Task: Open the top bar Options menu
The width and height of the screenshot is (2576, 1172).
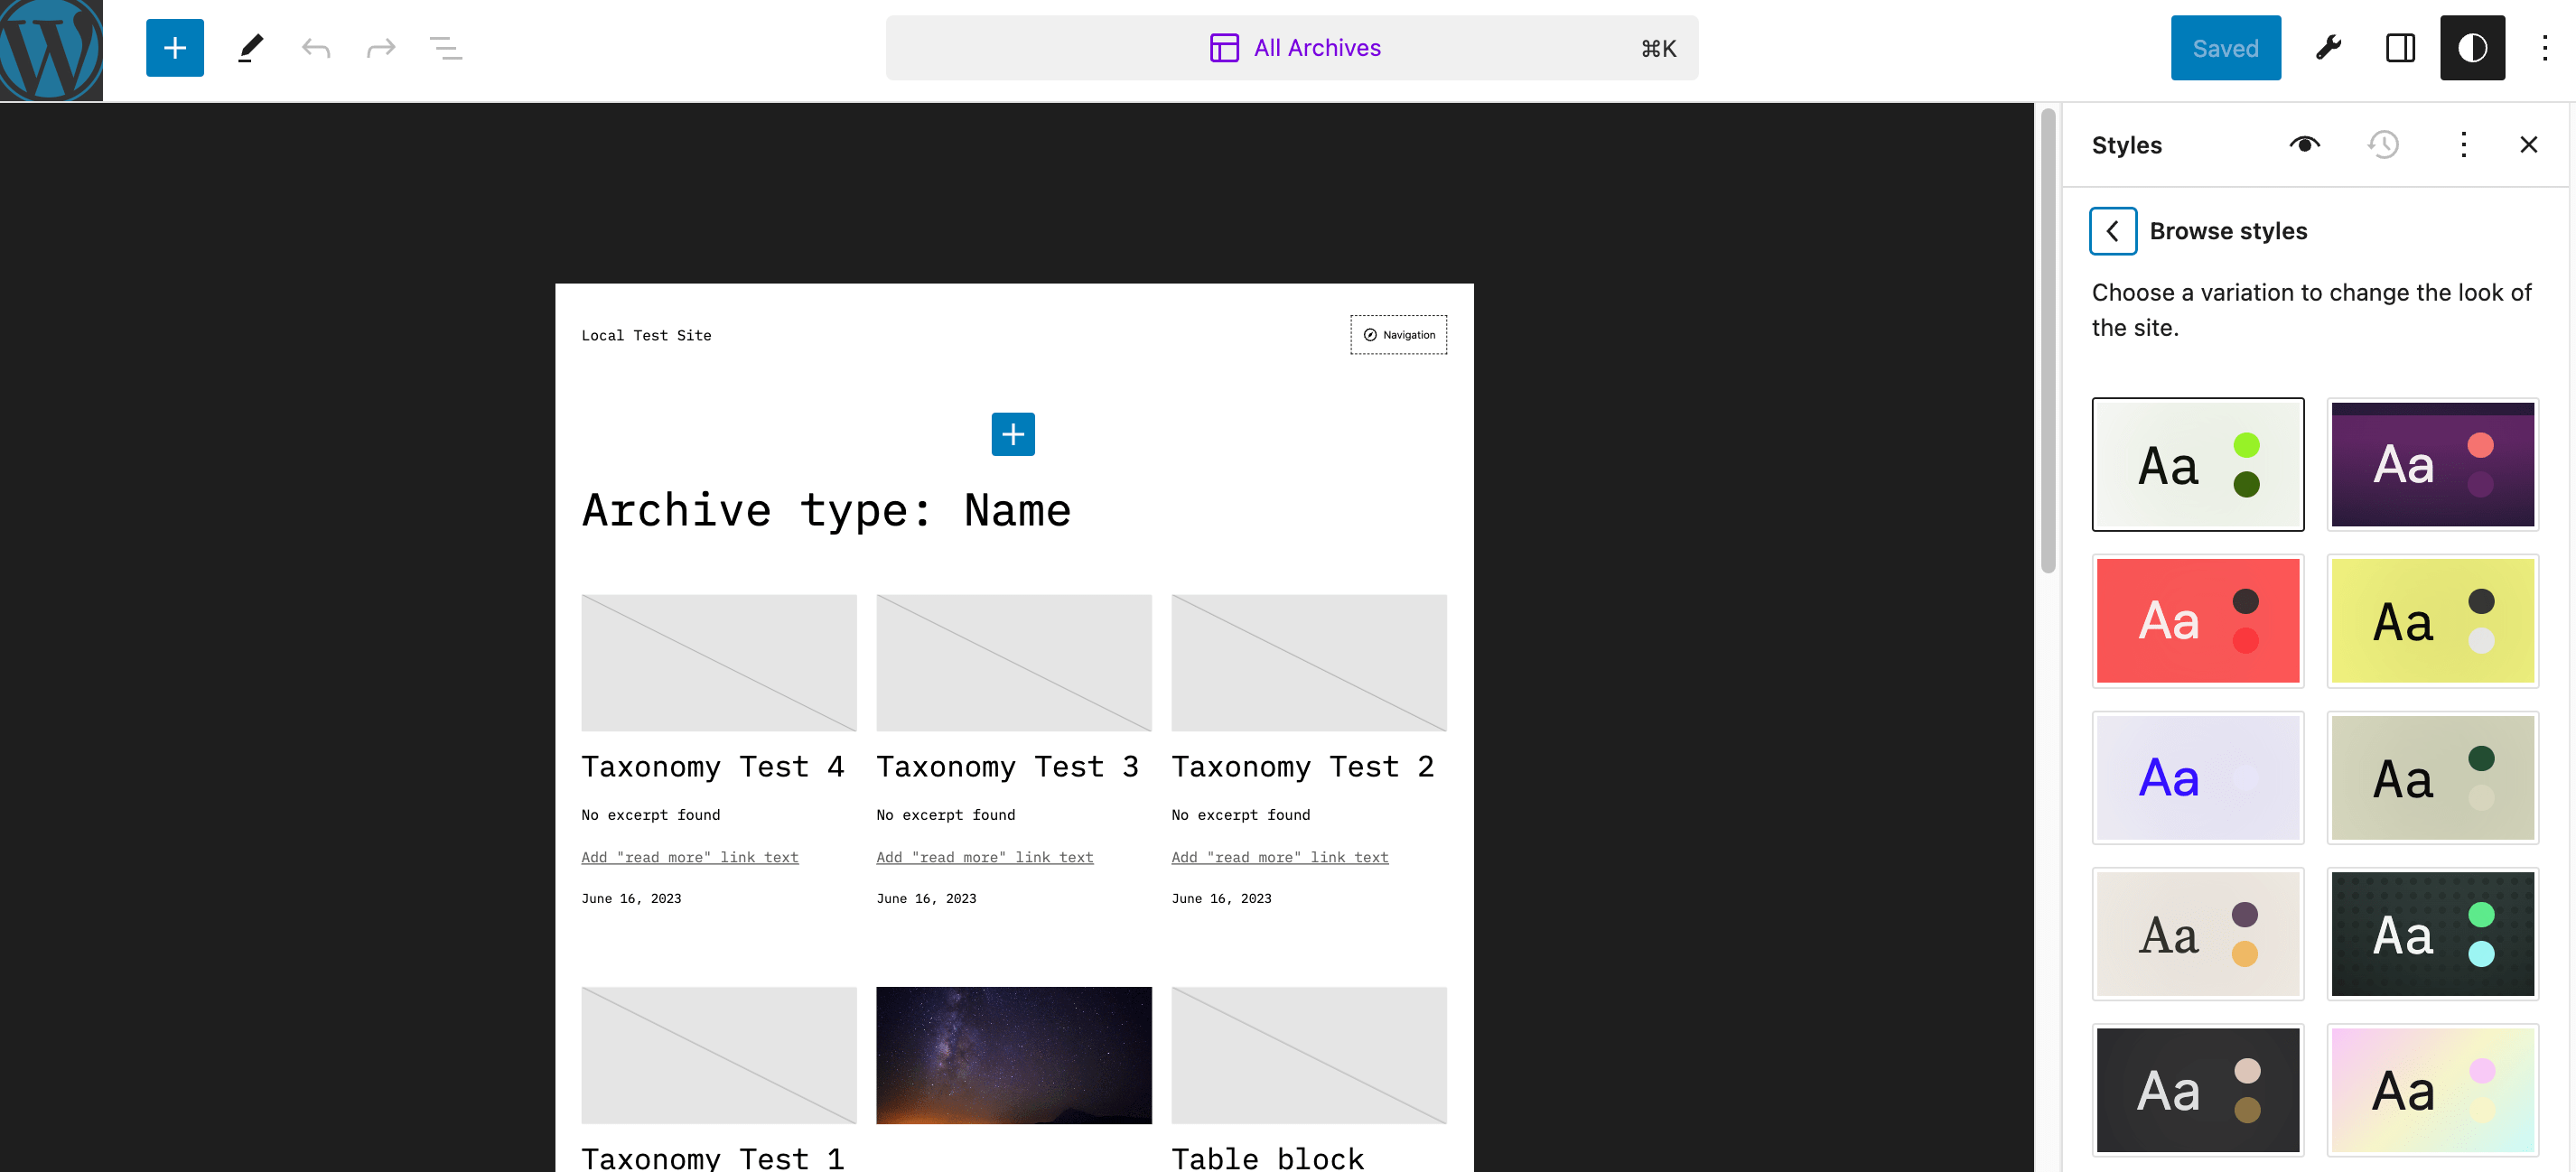Action: [2545, 48]
